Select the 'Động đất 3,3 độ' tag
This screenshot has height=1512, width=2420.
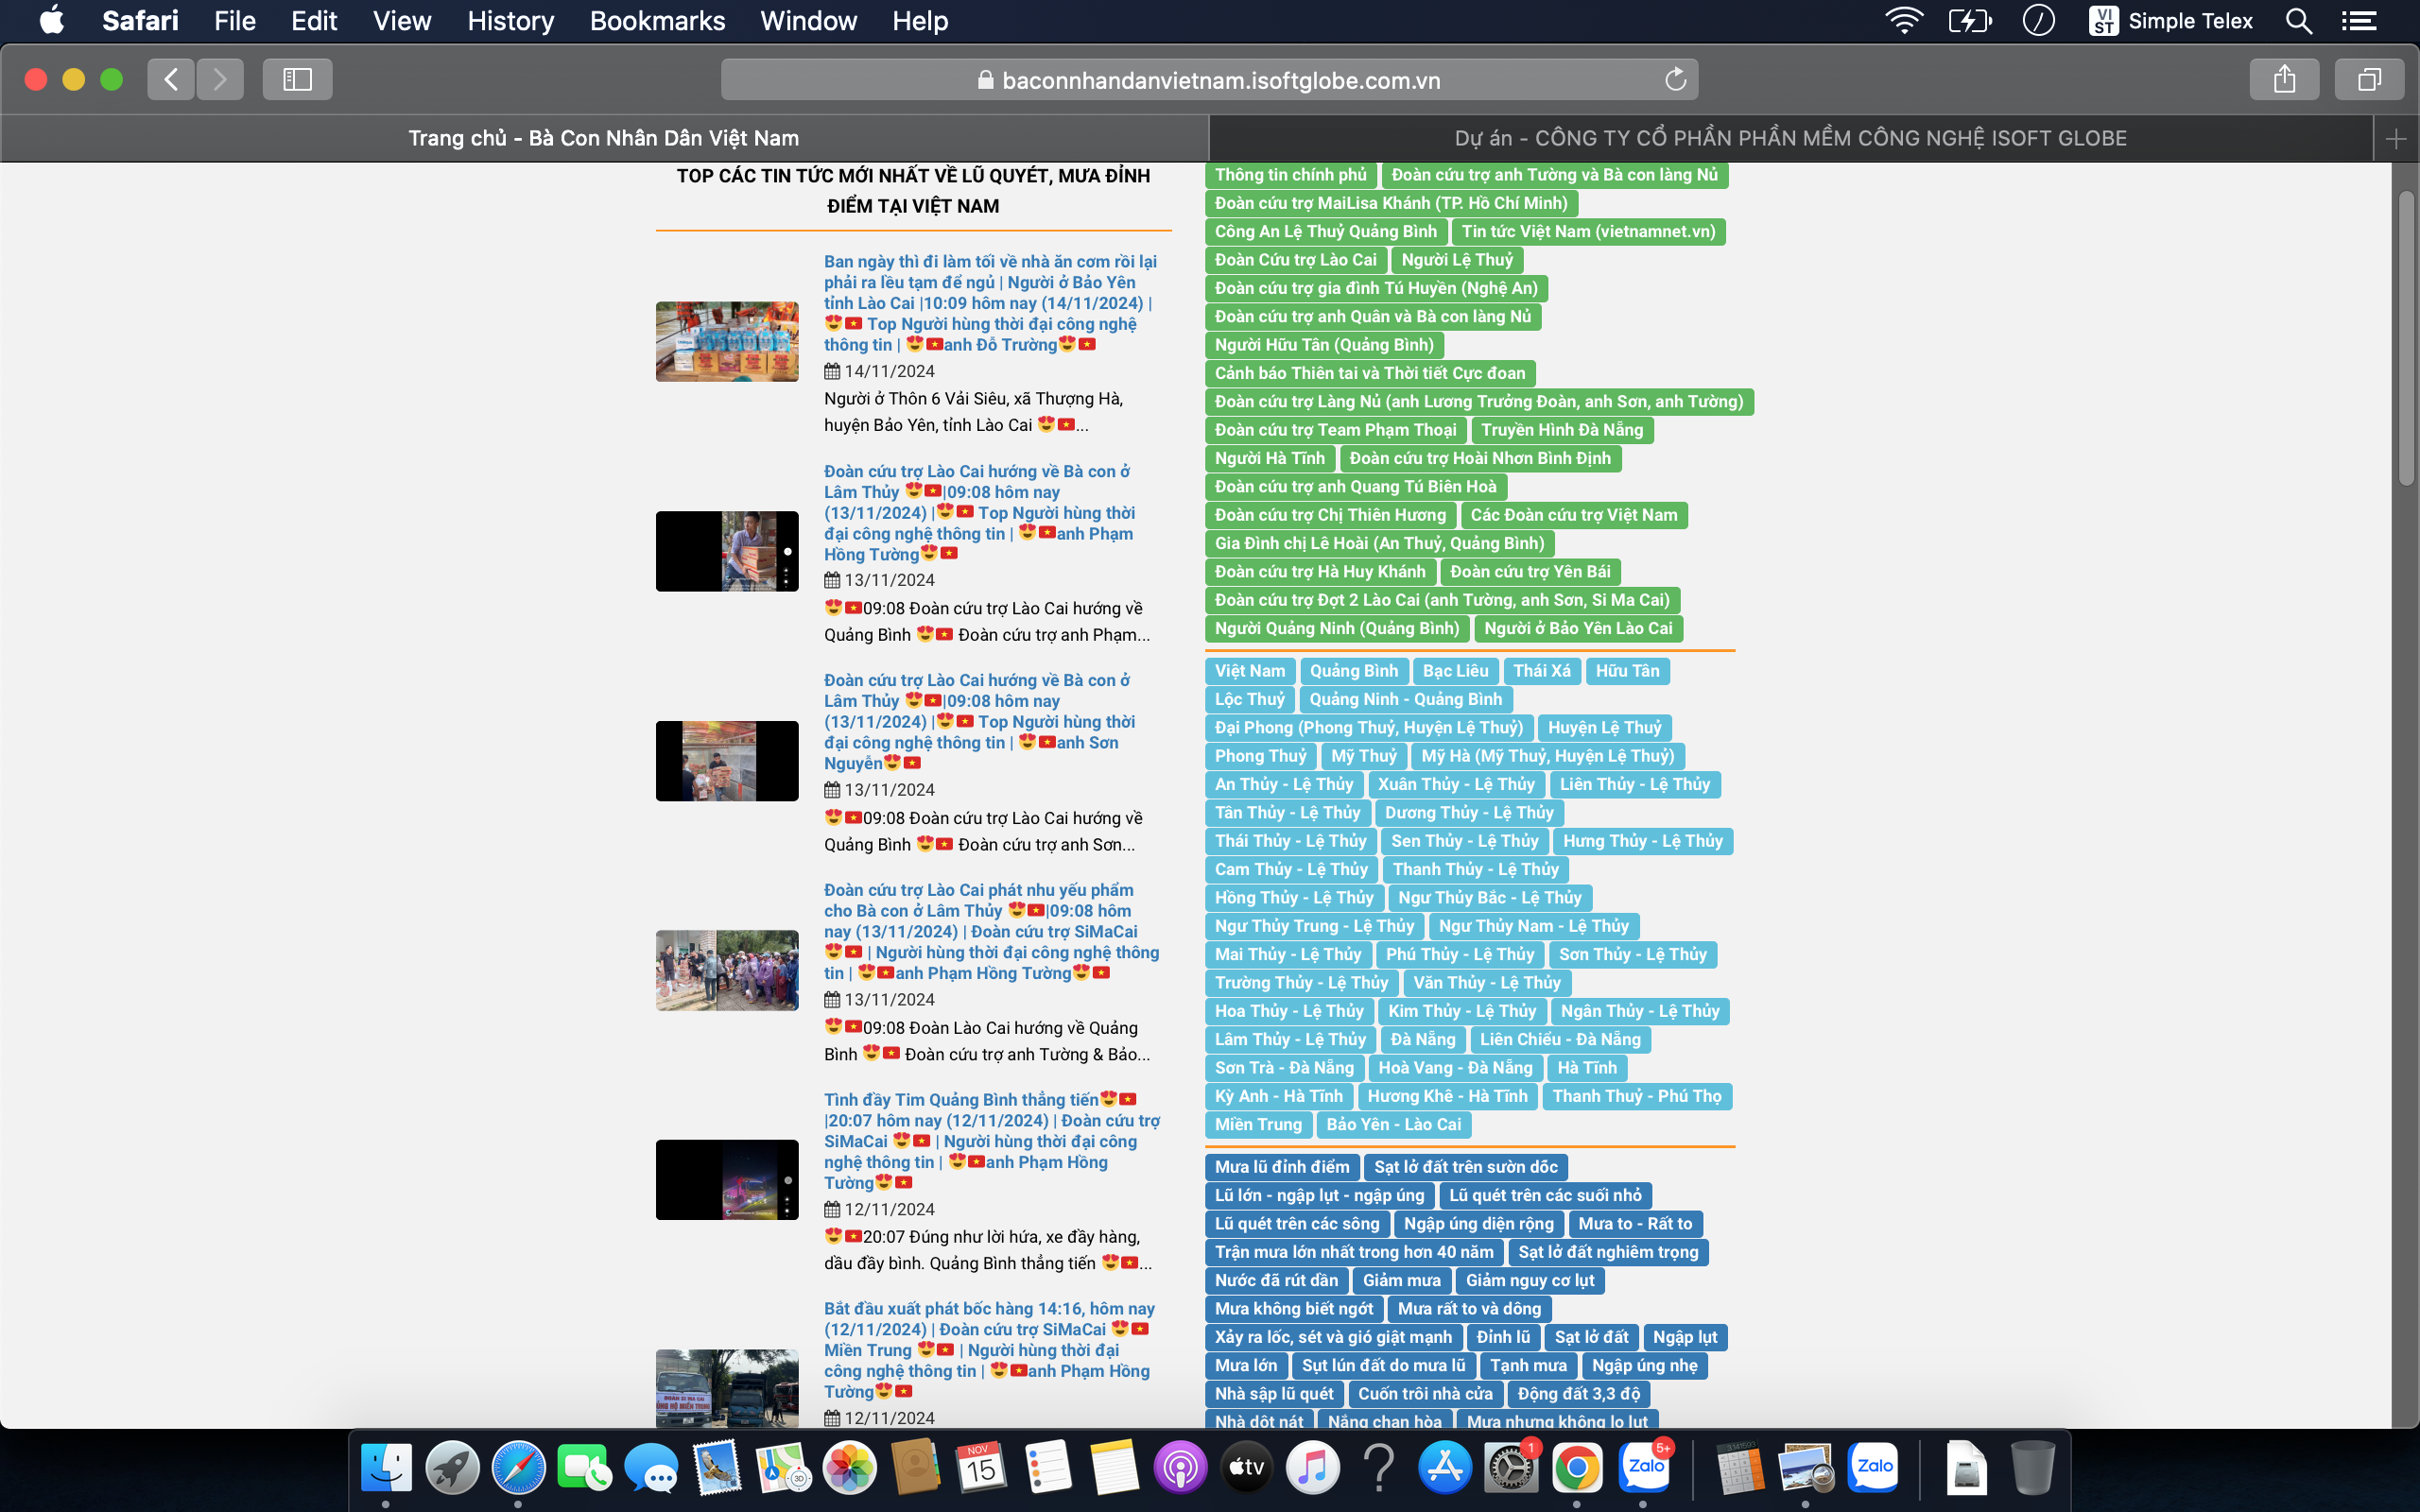[x=1578, y=1394]
